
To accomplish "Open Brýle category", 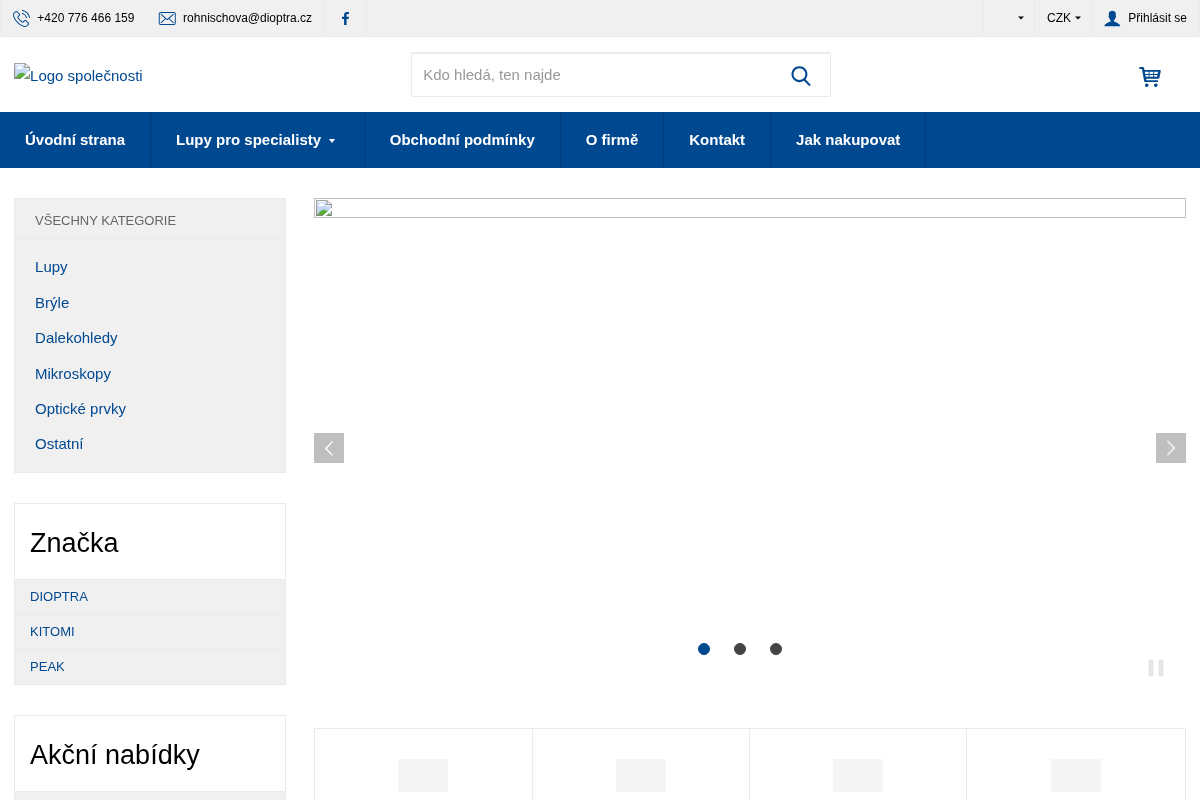I will (52, 303).
